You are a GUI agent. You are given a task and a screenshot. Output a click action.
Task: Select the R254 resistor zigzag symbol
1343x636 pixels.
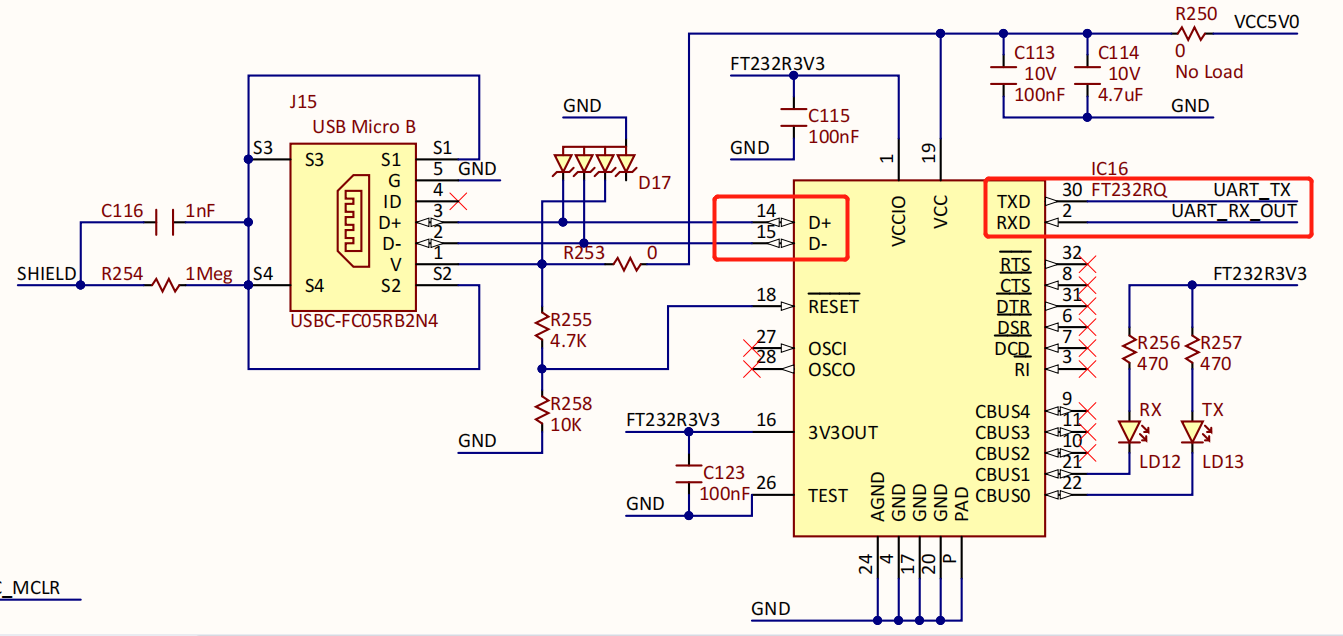click(167, 285)
